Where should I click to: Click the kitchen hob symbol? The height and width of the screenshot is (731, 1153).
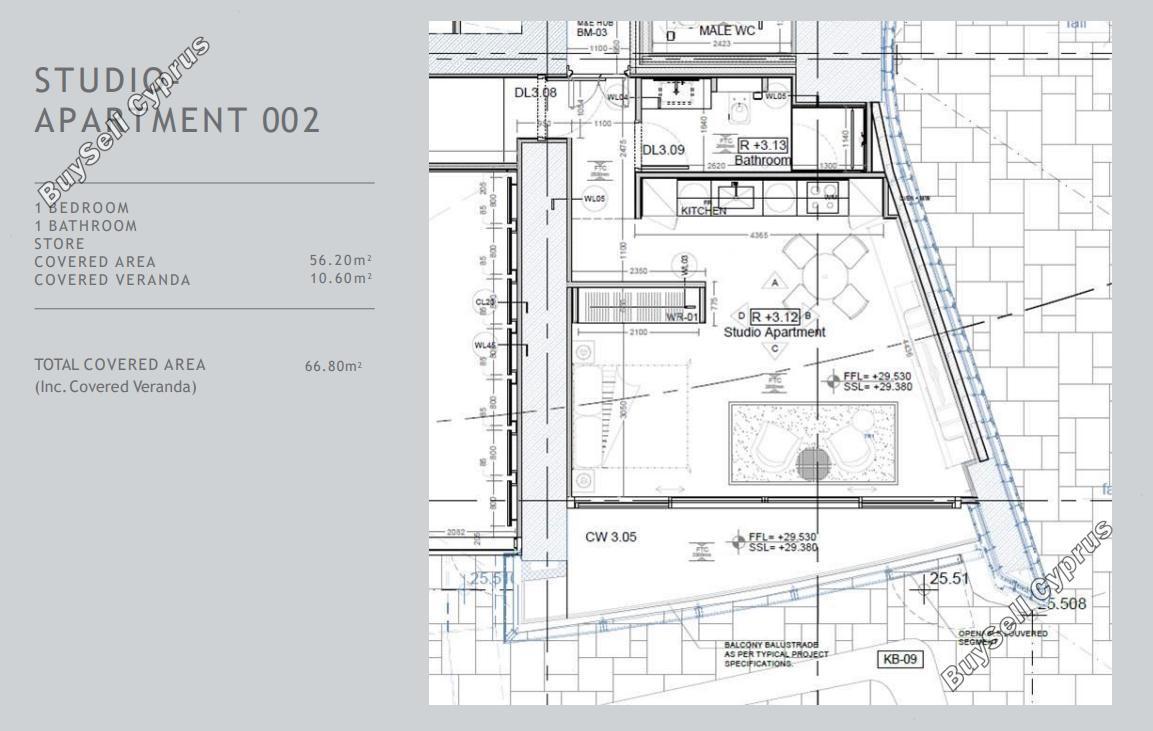[822, 197]
